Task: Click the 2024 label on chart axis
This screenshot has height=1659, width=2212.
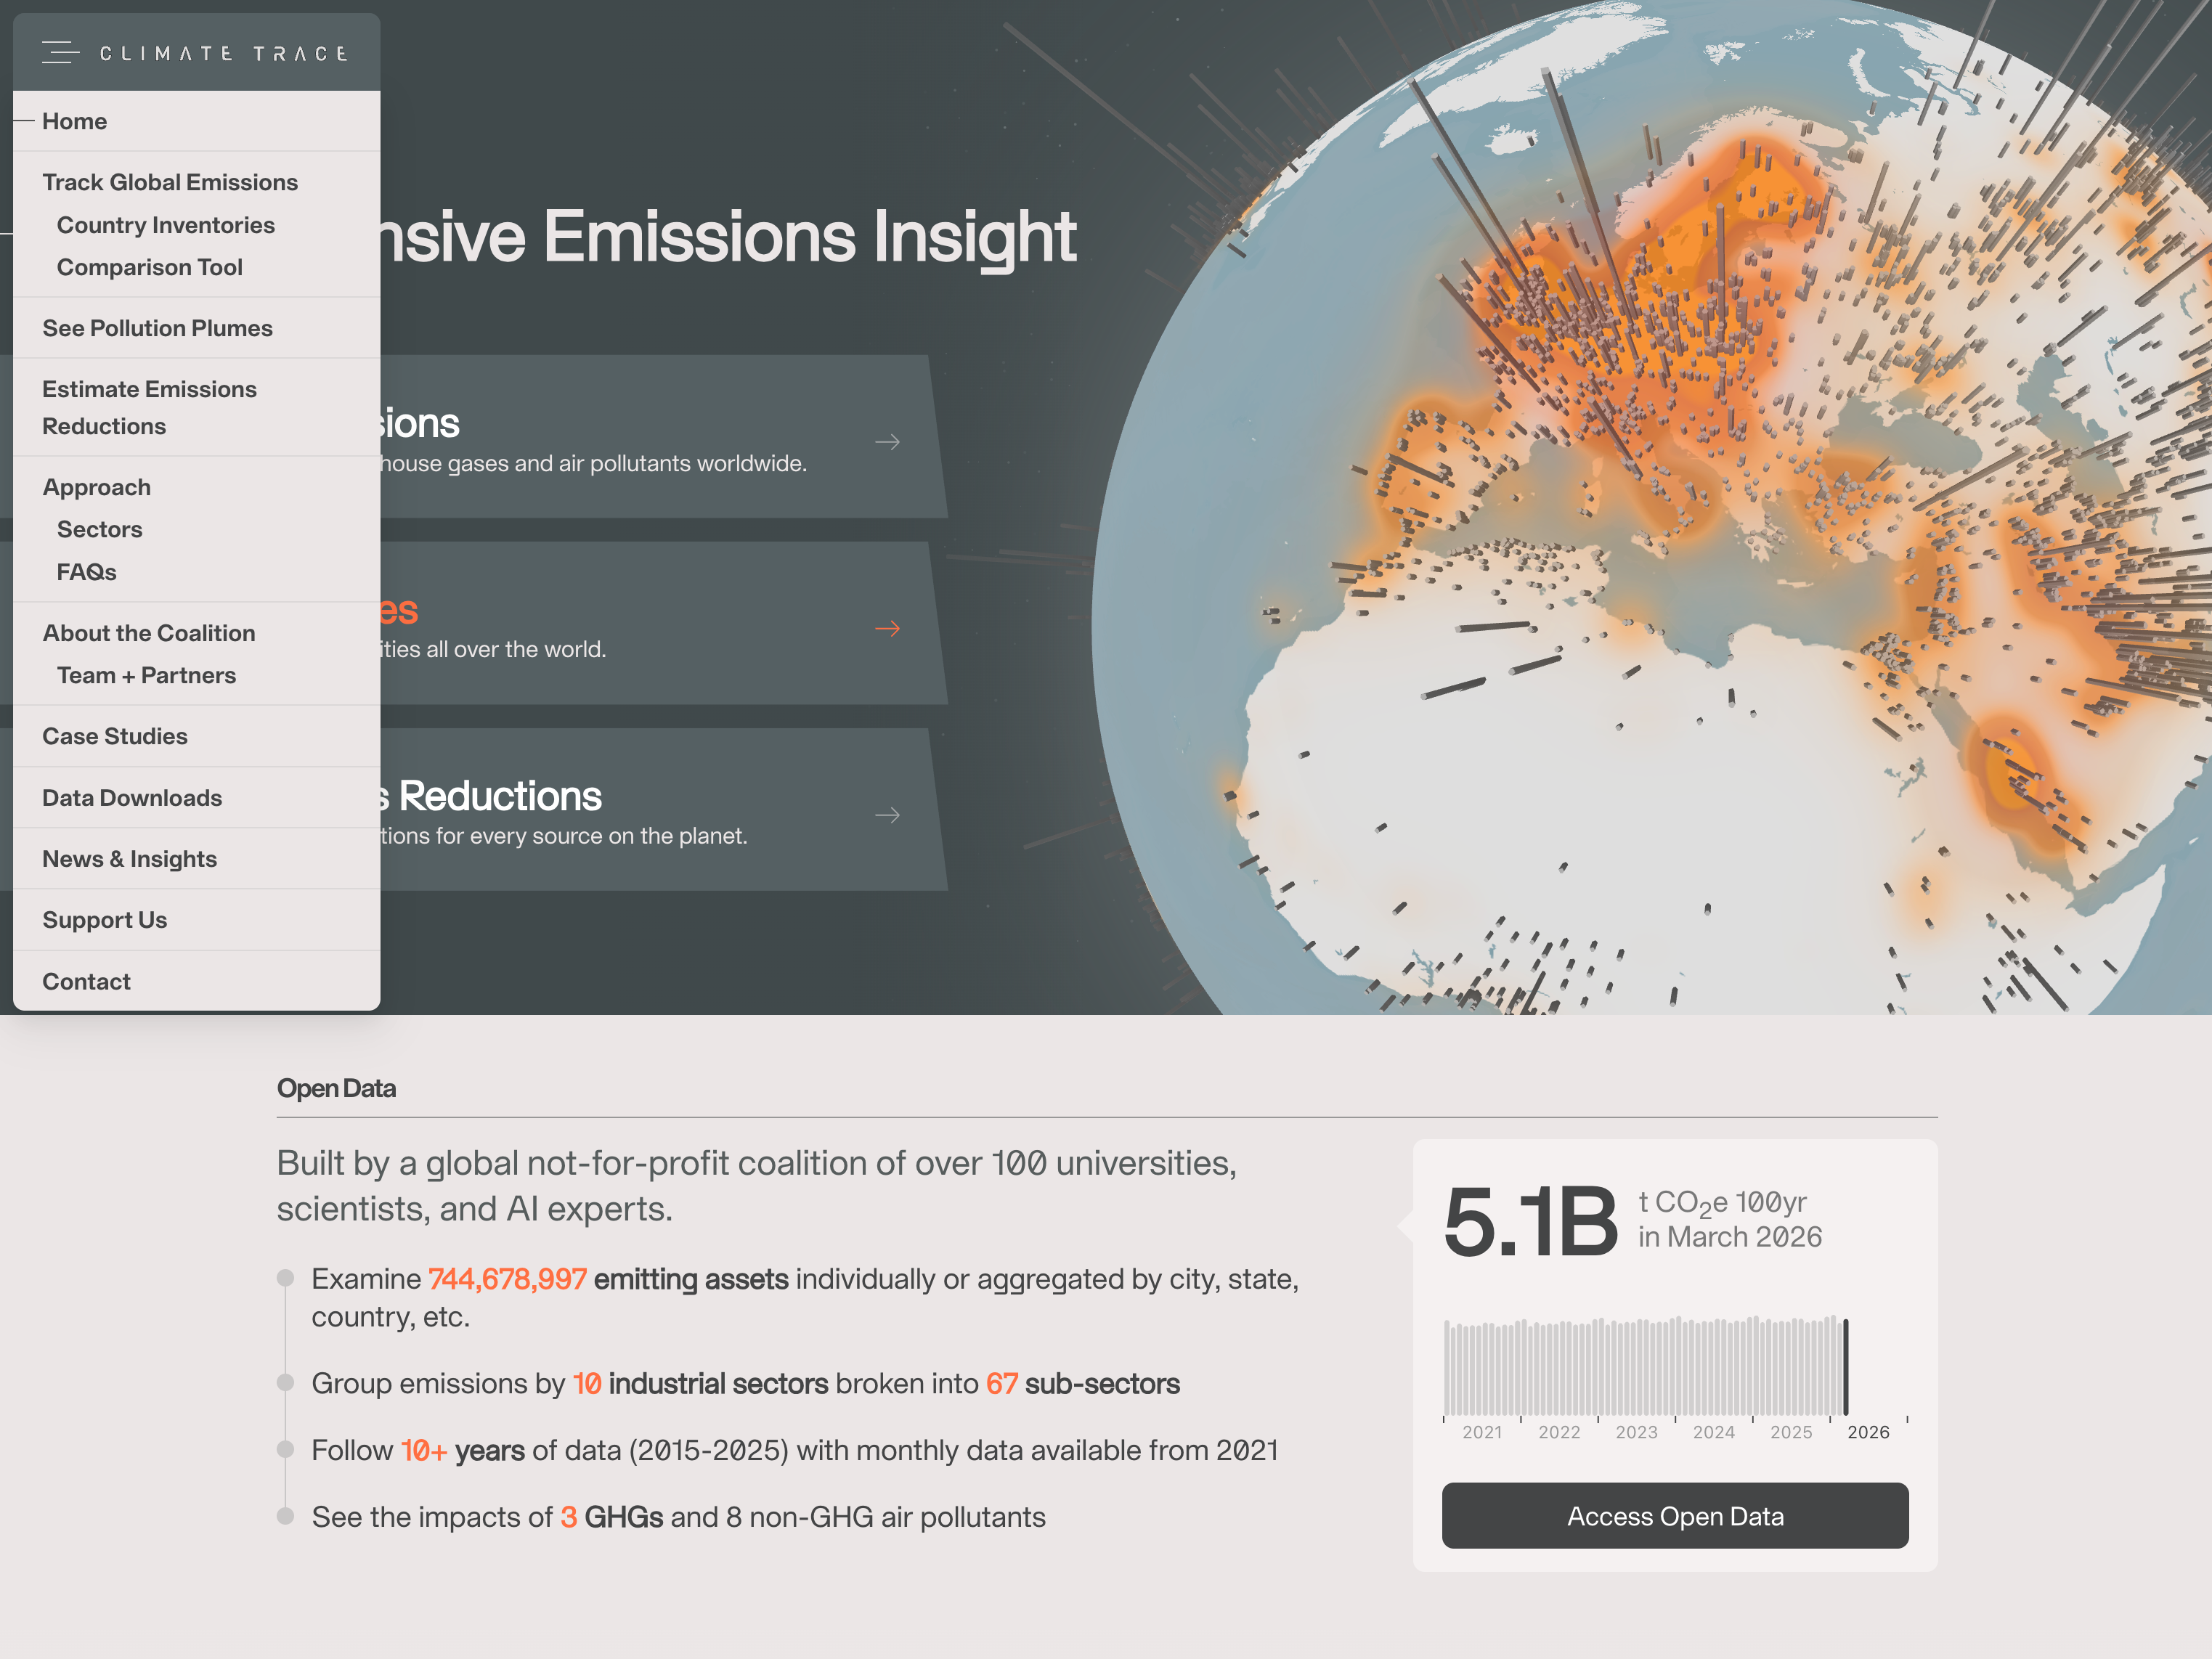Action: click(x=1714, y=1432)
